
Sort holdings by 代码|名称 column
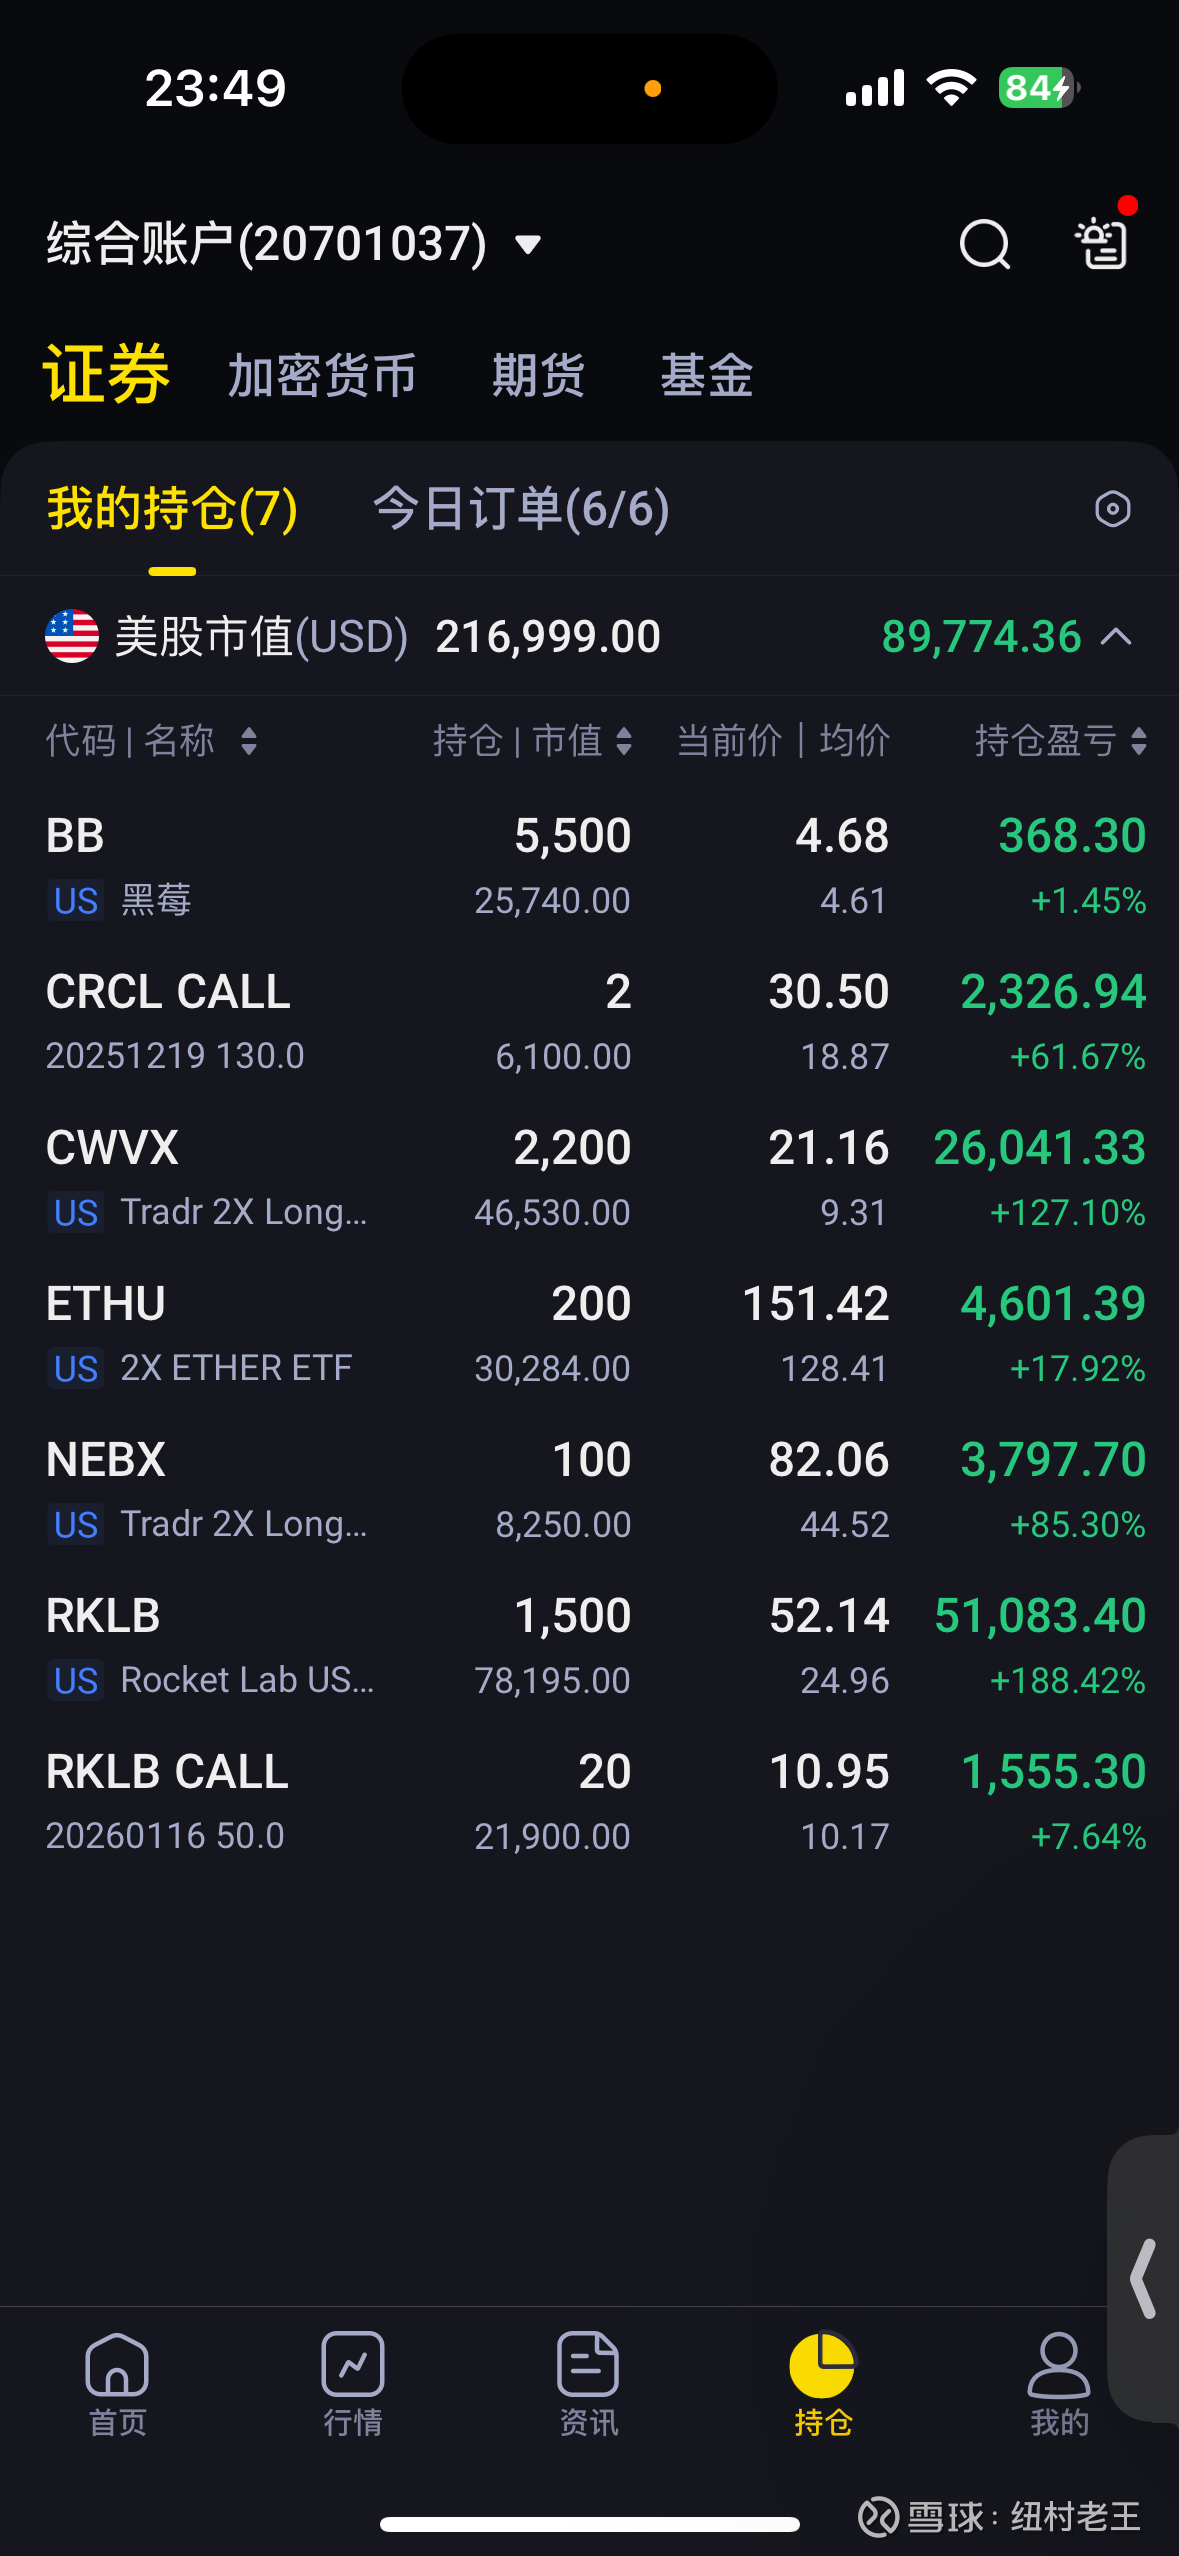249,741
